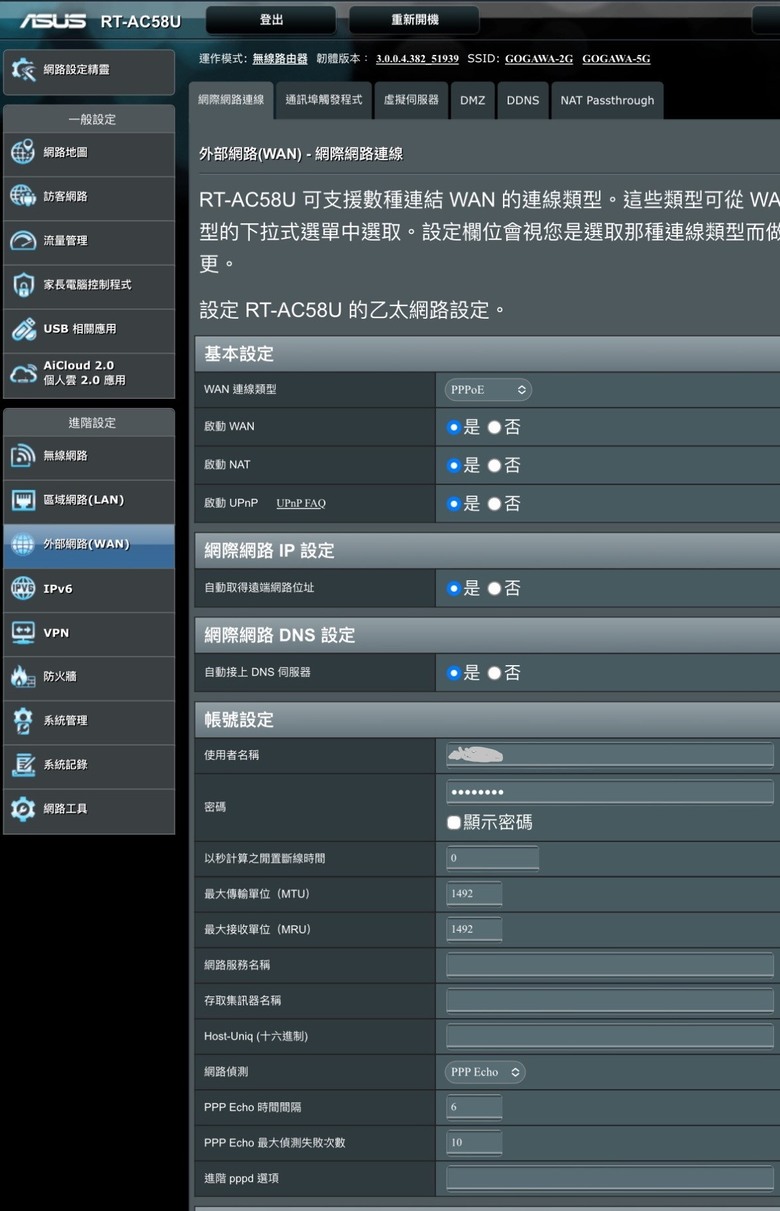Open 無線網路 in the sidebar menu
The image size is (780, 1211).
point(89,456)
